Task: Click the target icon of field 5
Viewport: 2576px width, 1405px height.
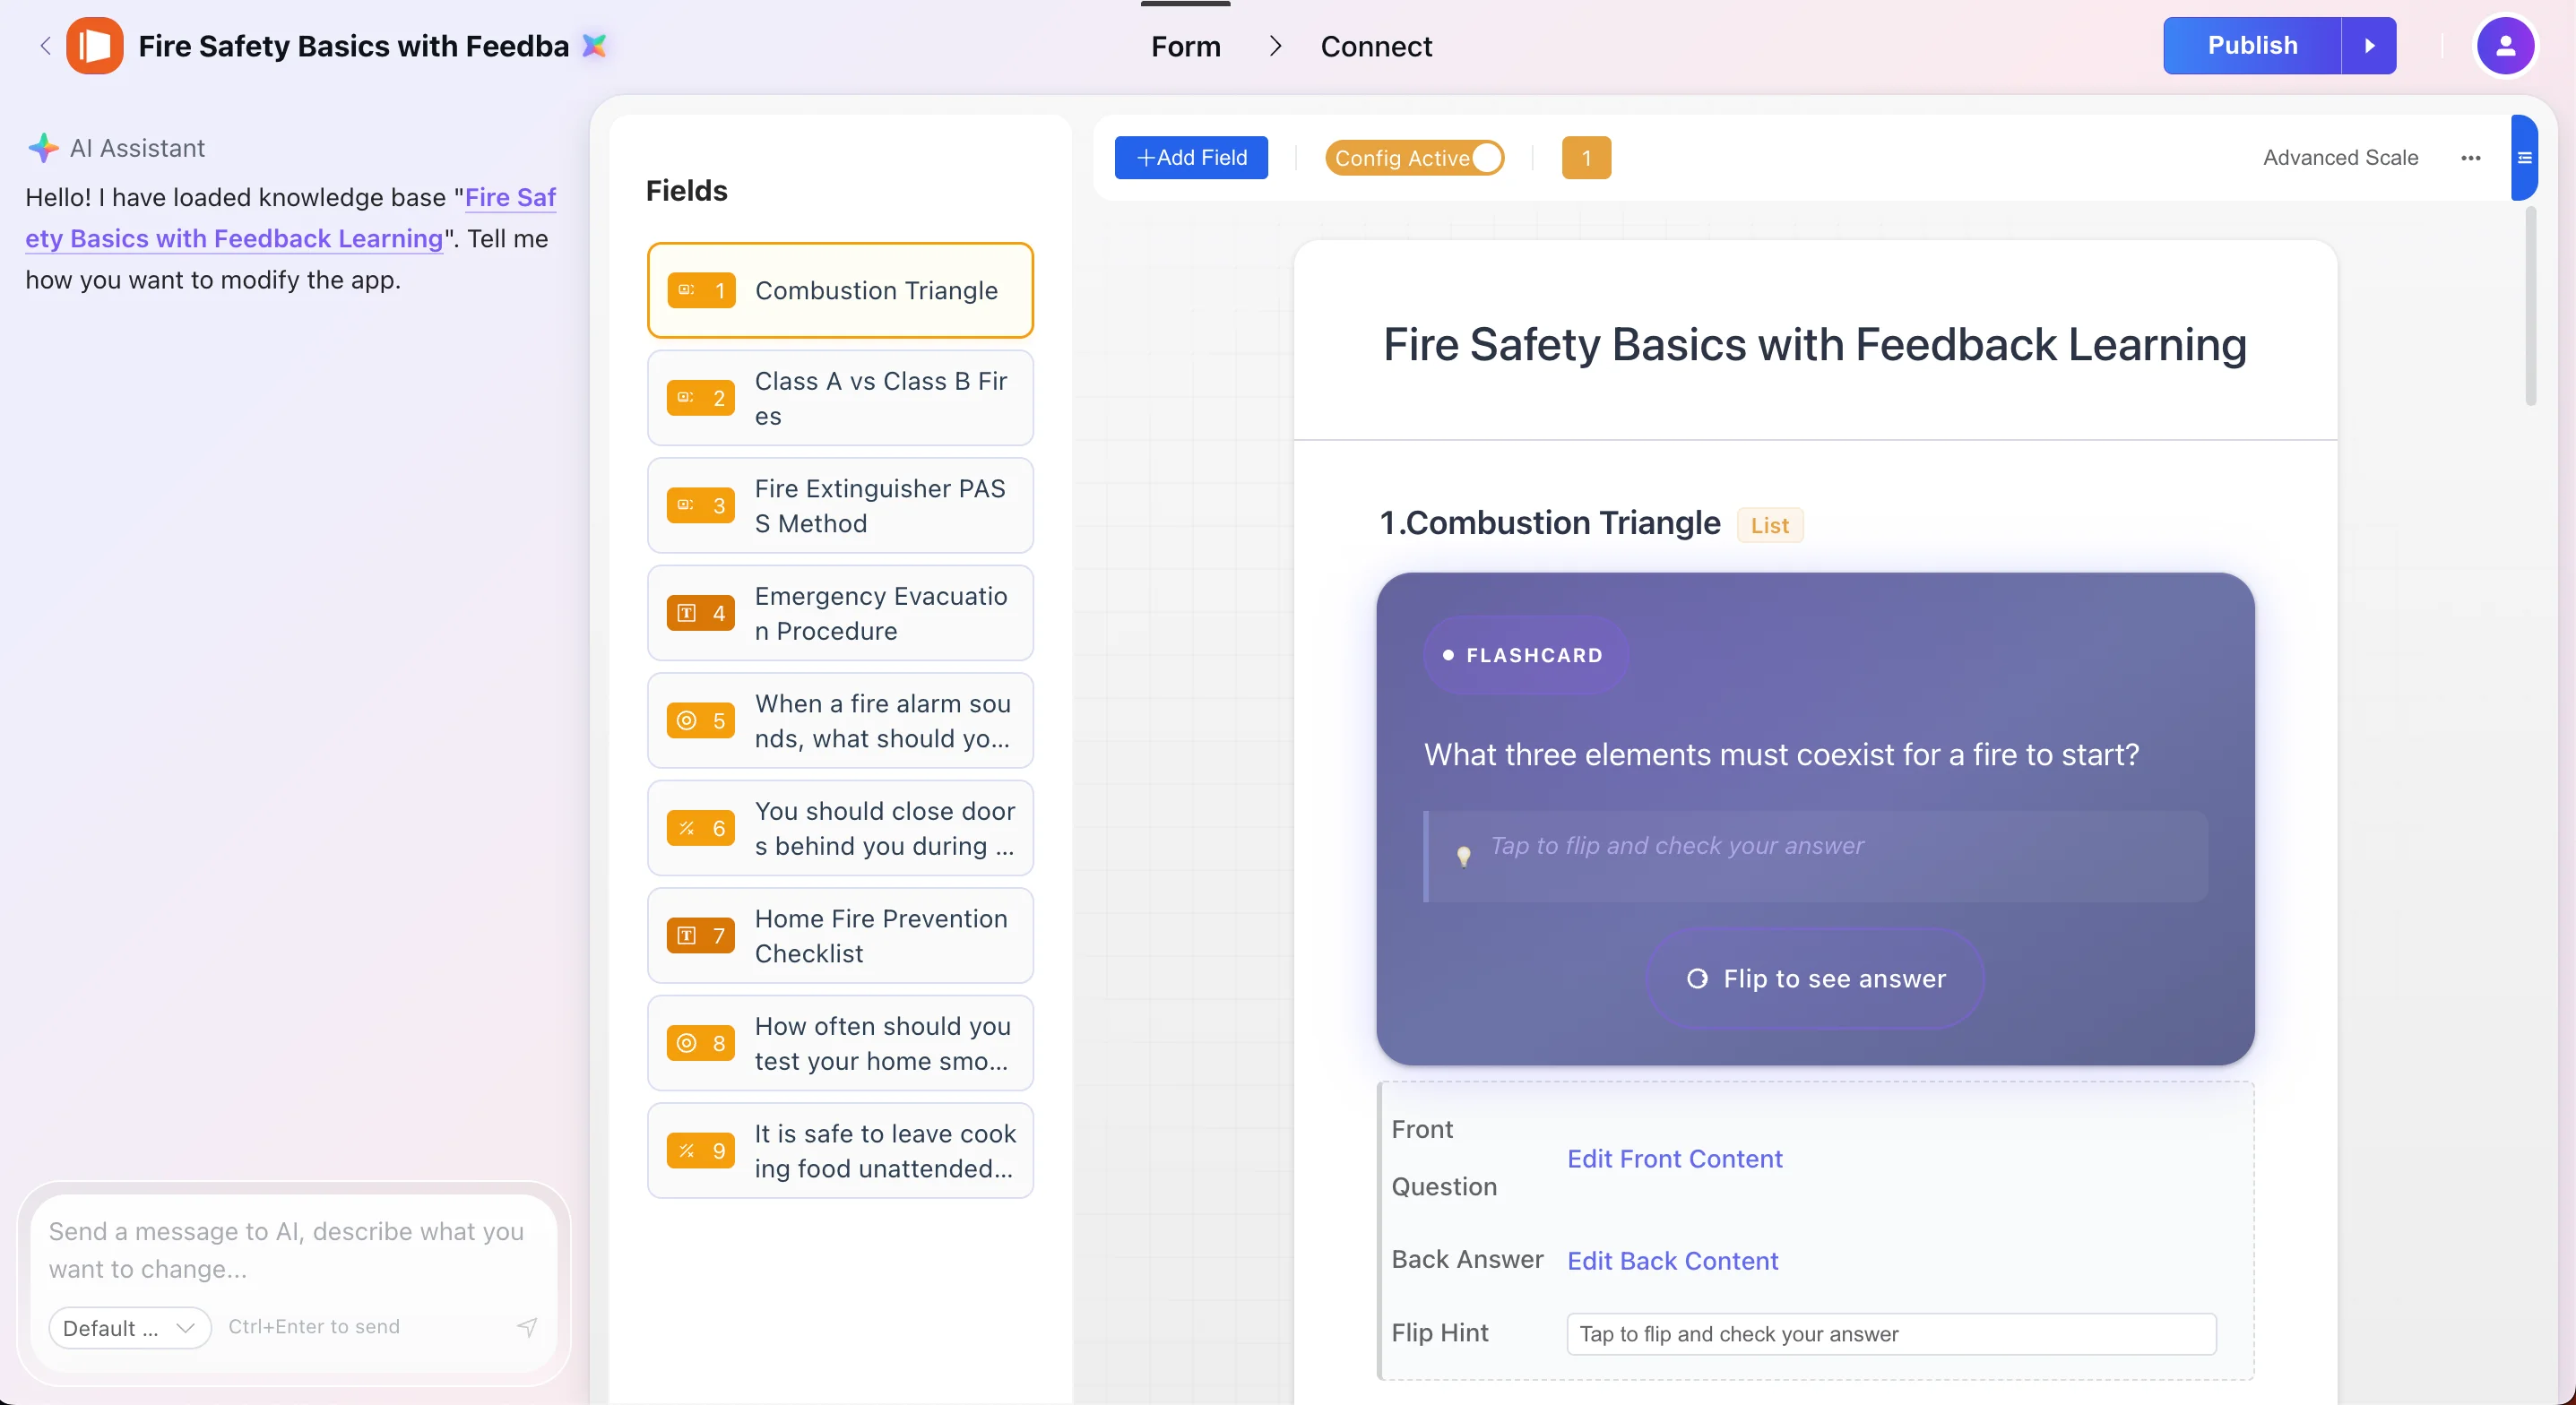Action: tap(686, 720)
